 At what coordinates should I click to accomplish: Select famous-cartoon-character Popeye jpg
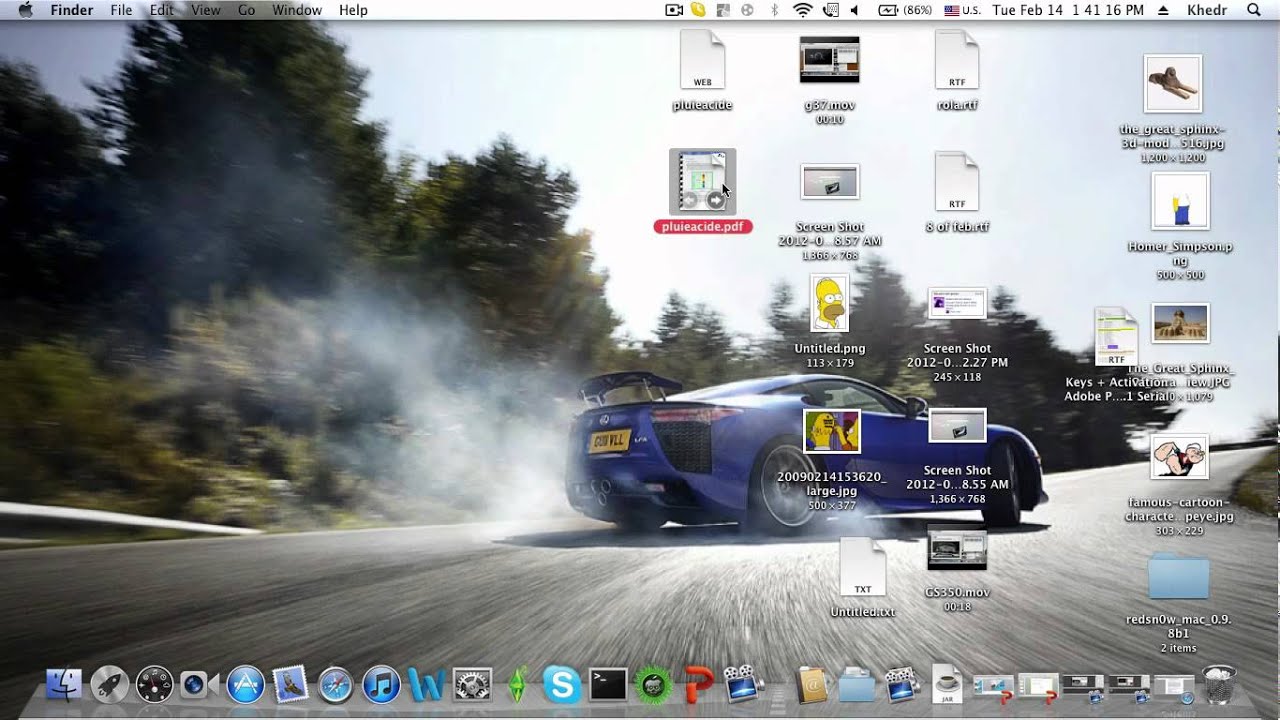[1180, 456]
